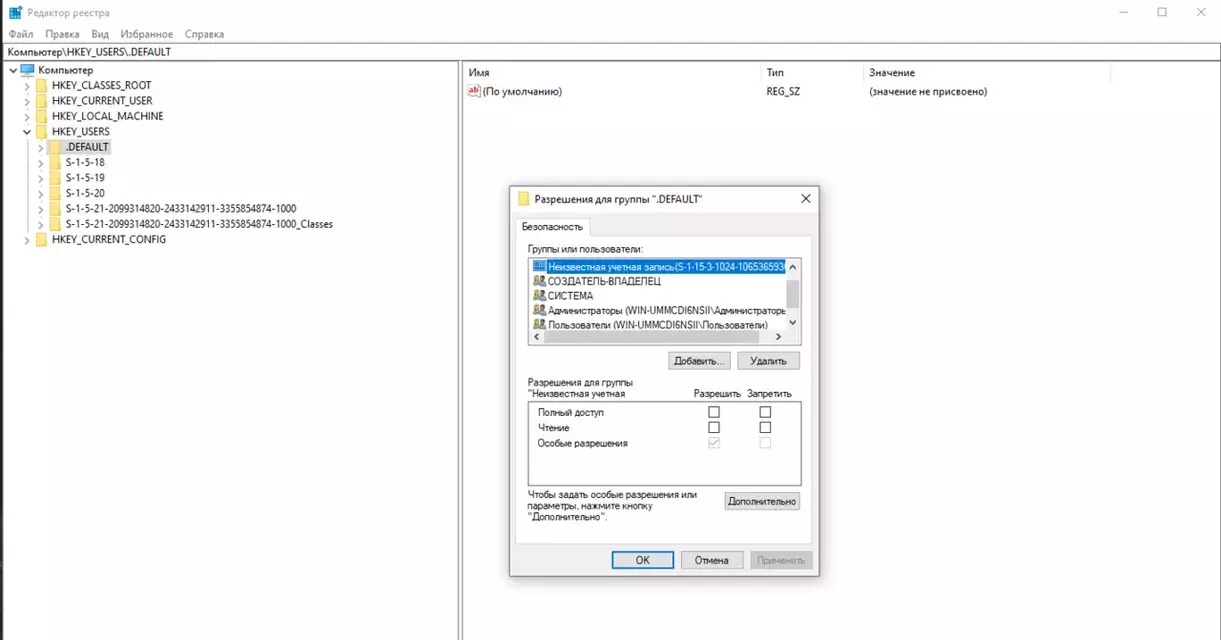The width and height of the screenshot is (1221, 640).
Task: Click the Запретить checkbox for Особые разрешения
Action: (765, 443)
